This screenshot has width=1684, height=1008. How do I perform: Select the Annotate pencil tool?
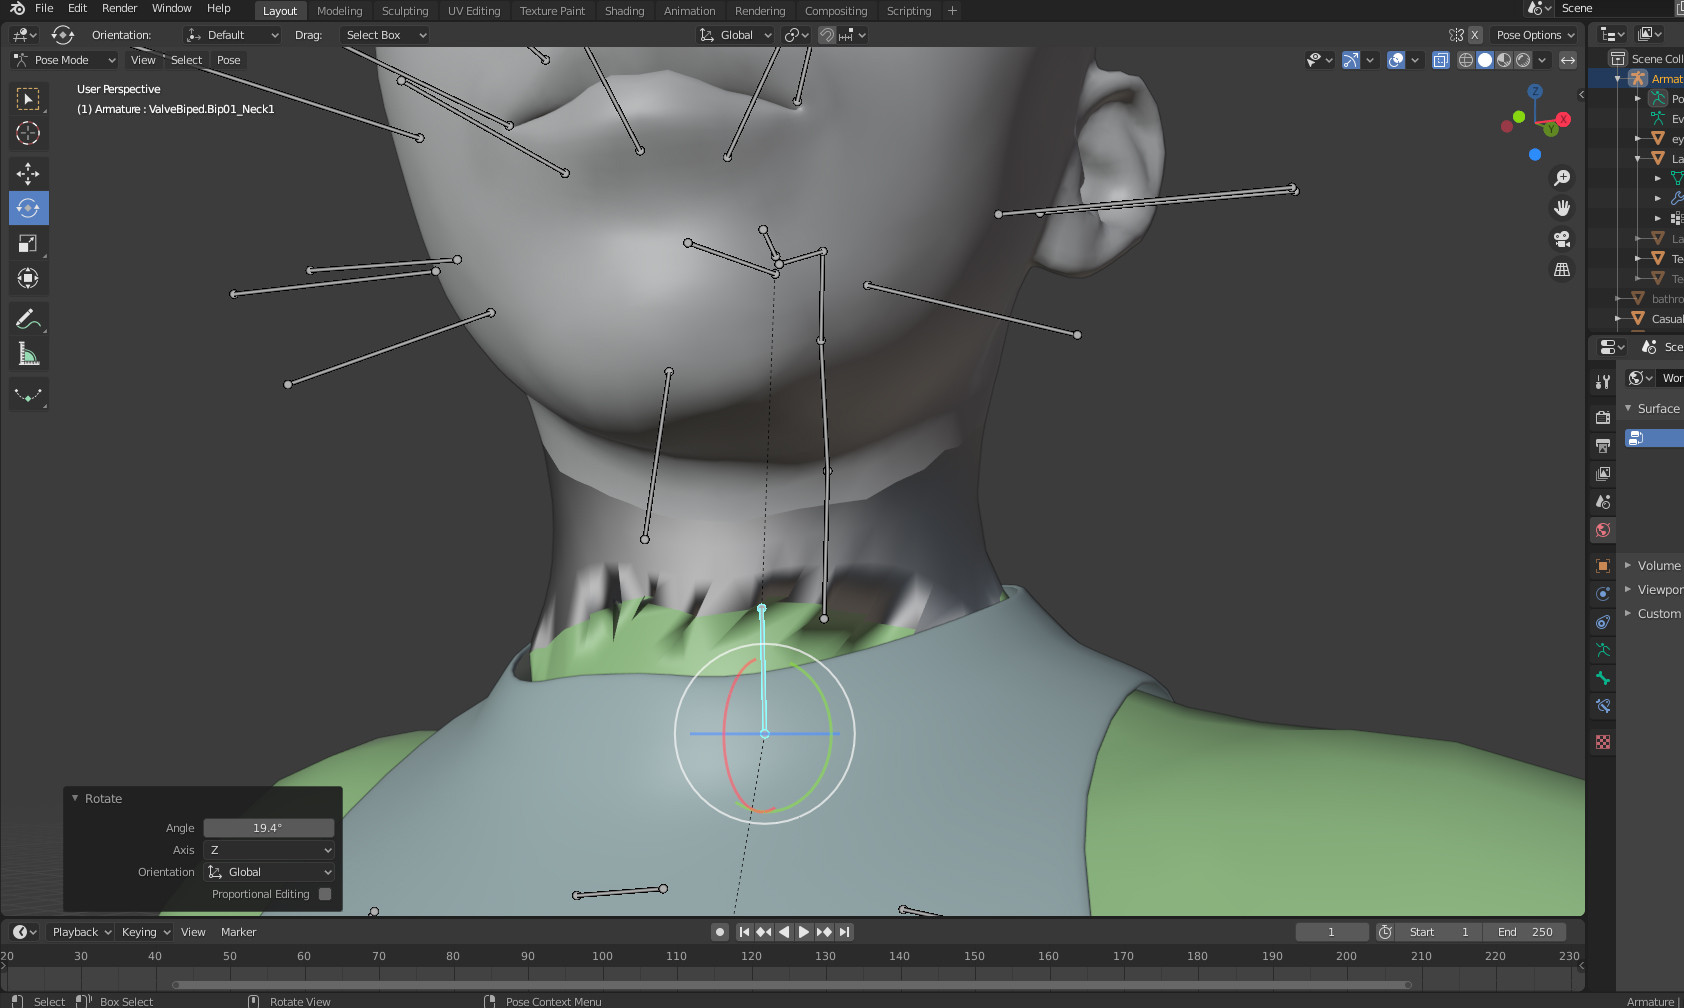tap(28, 319)
